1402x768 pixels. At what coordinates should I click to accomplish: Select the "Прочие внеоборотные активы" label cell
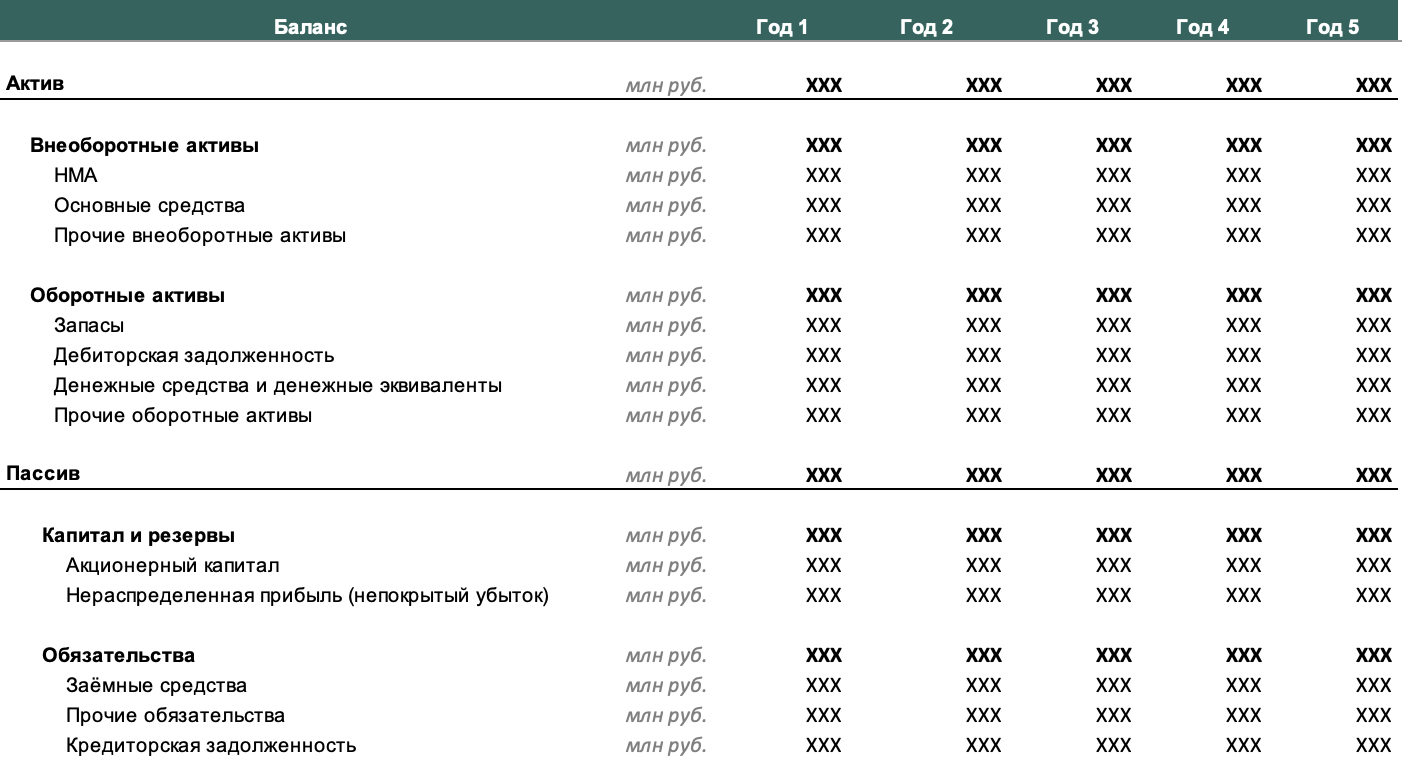point(200,236)
